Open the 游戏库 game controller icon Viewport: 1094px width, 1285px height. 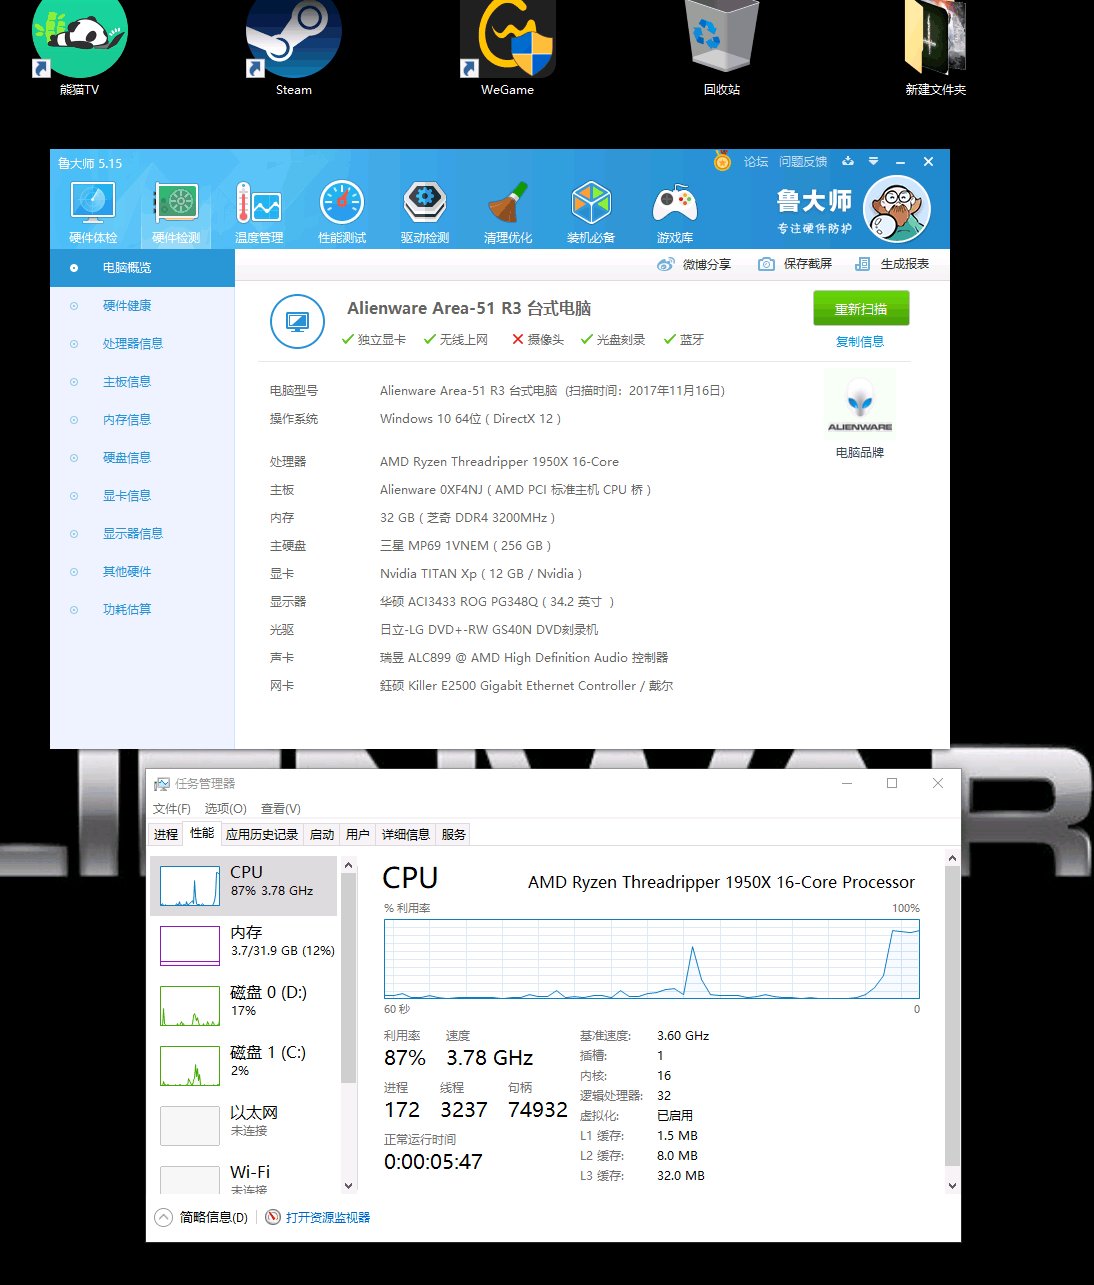[x=675, y=213]
